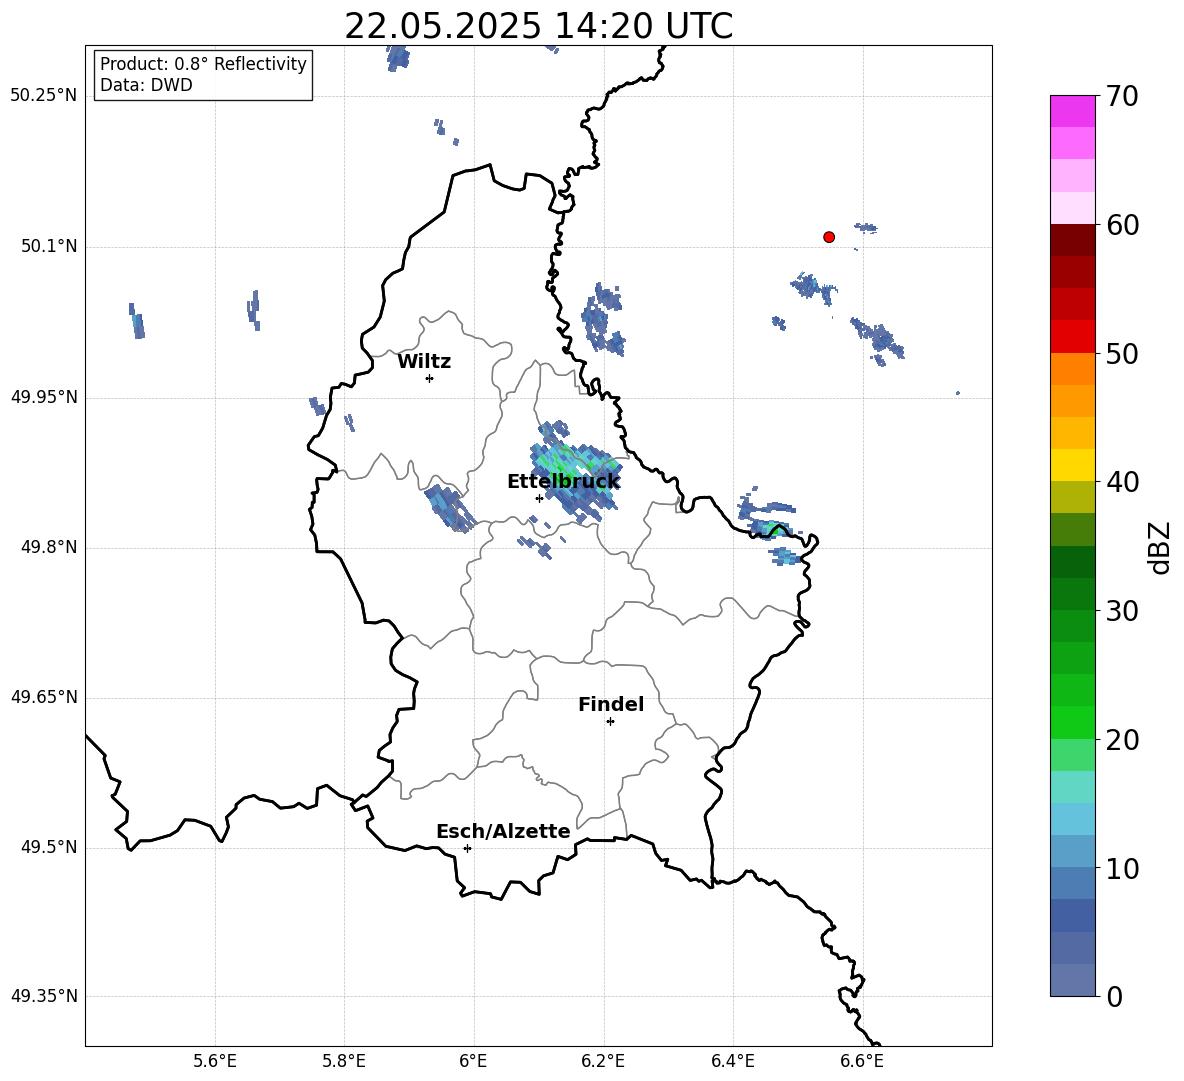Click the Ettelbruck city label
This screenshot has height=1081, width=1184.
(x=563, y=482)
